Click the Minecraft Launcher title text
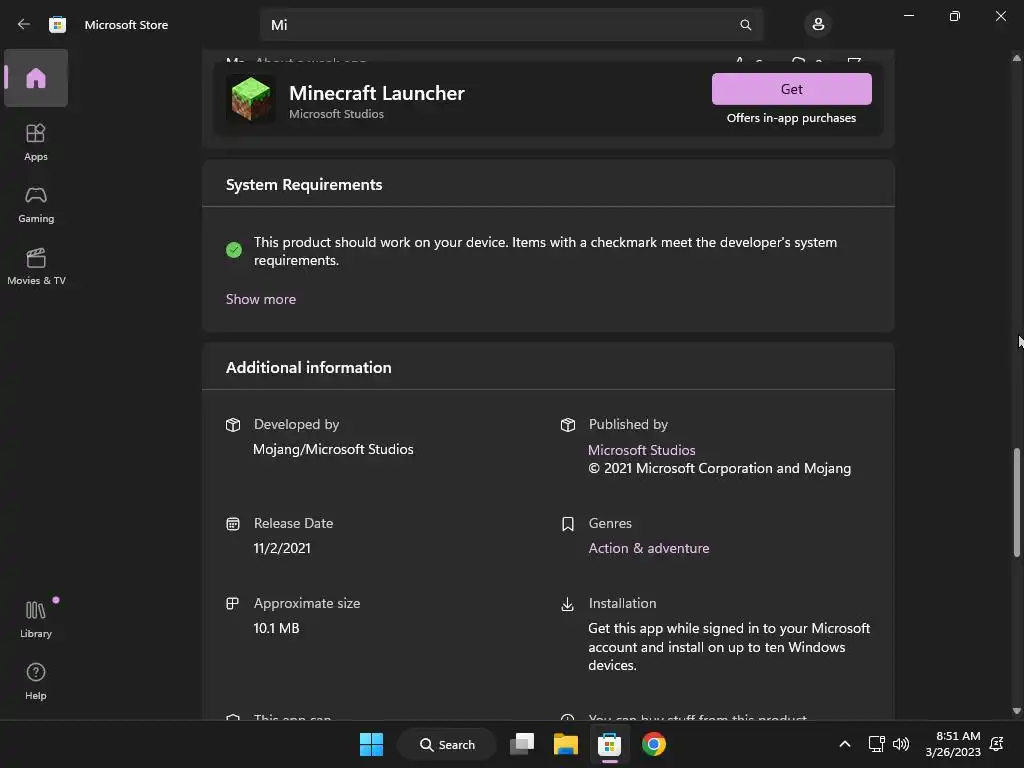Viewport: 1024px width, 768px height. click(377, 93)
